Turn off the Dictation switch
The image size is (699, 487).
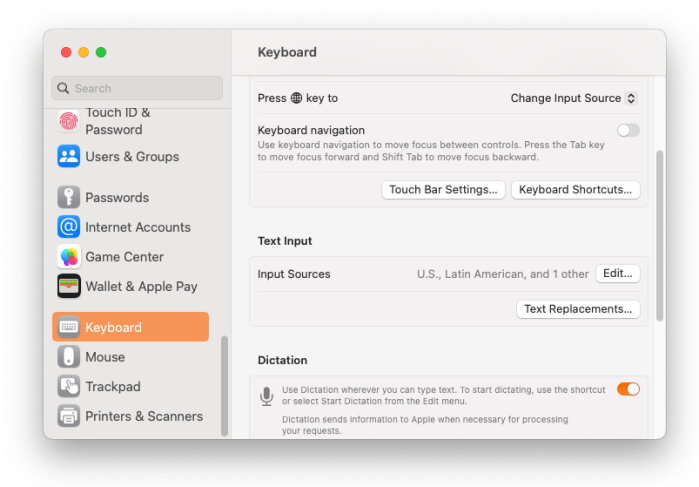pyautogui.click(x=628, y=389)
